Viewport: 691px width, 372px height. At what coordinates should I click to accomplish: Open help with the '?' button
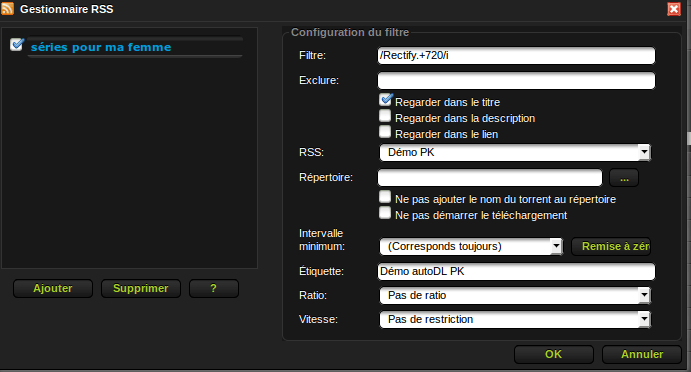(x=214, y=288)
